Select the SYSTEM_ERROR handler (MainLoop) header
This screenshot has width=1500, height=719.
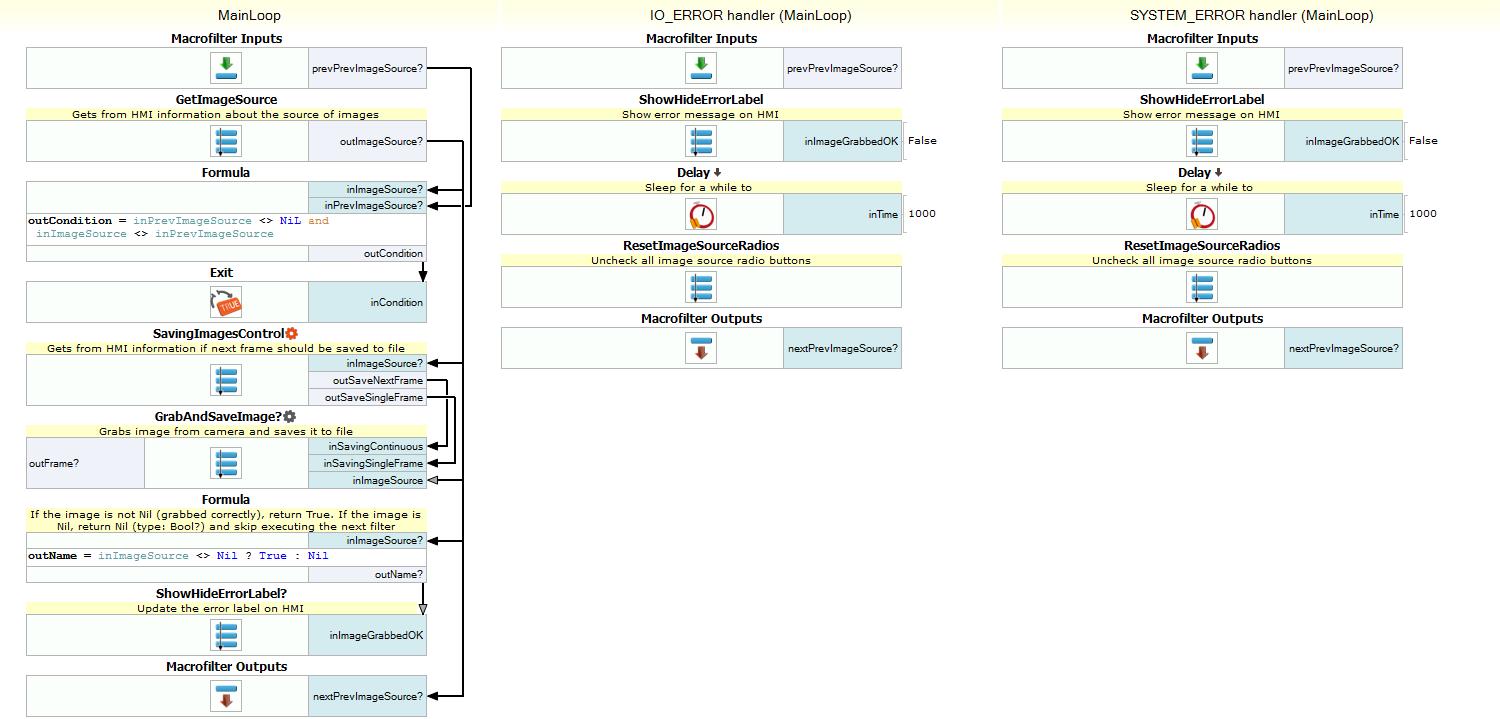1251,15
